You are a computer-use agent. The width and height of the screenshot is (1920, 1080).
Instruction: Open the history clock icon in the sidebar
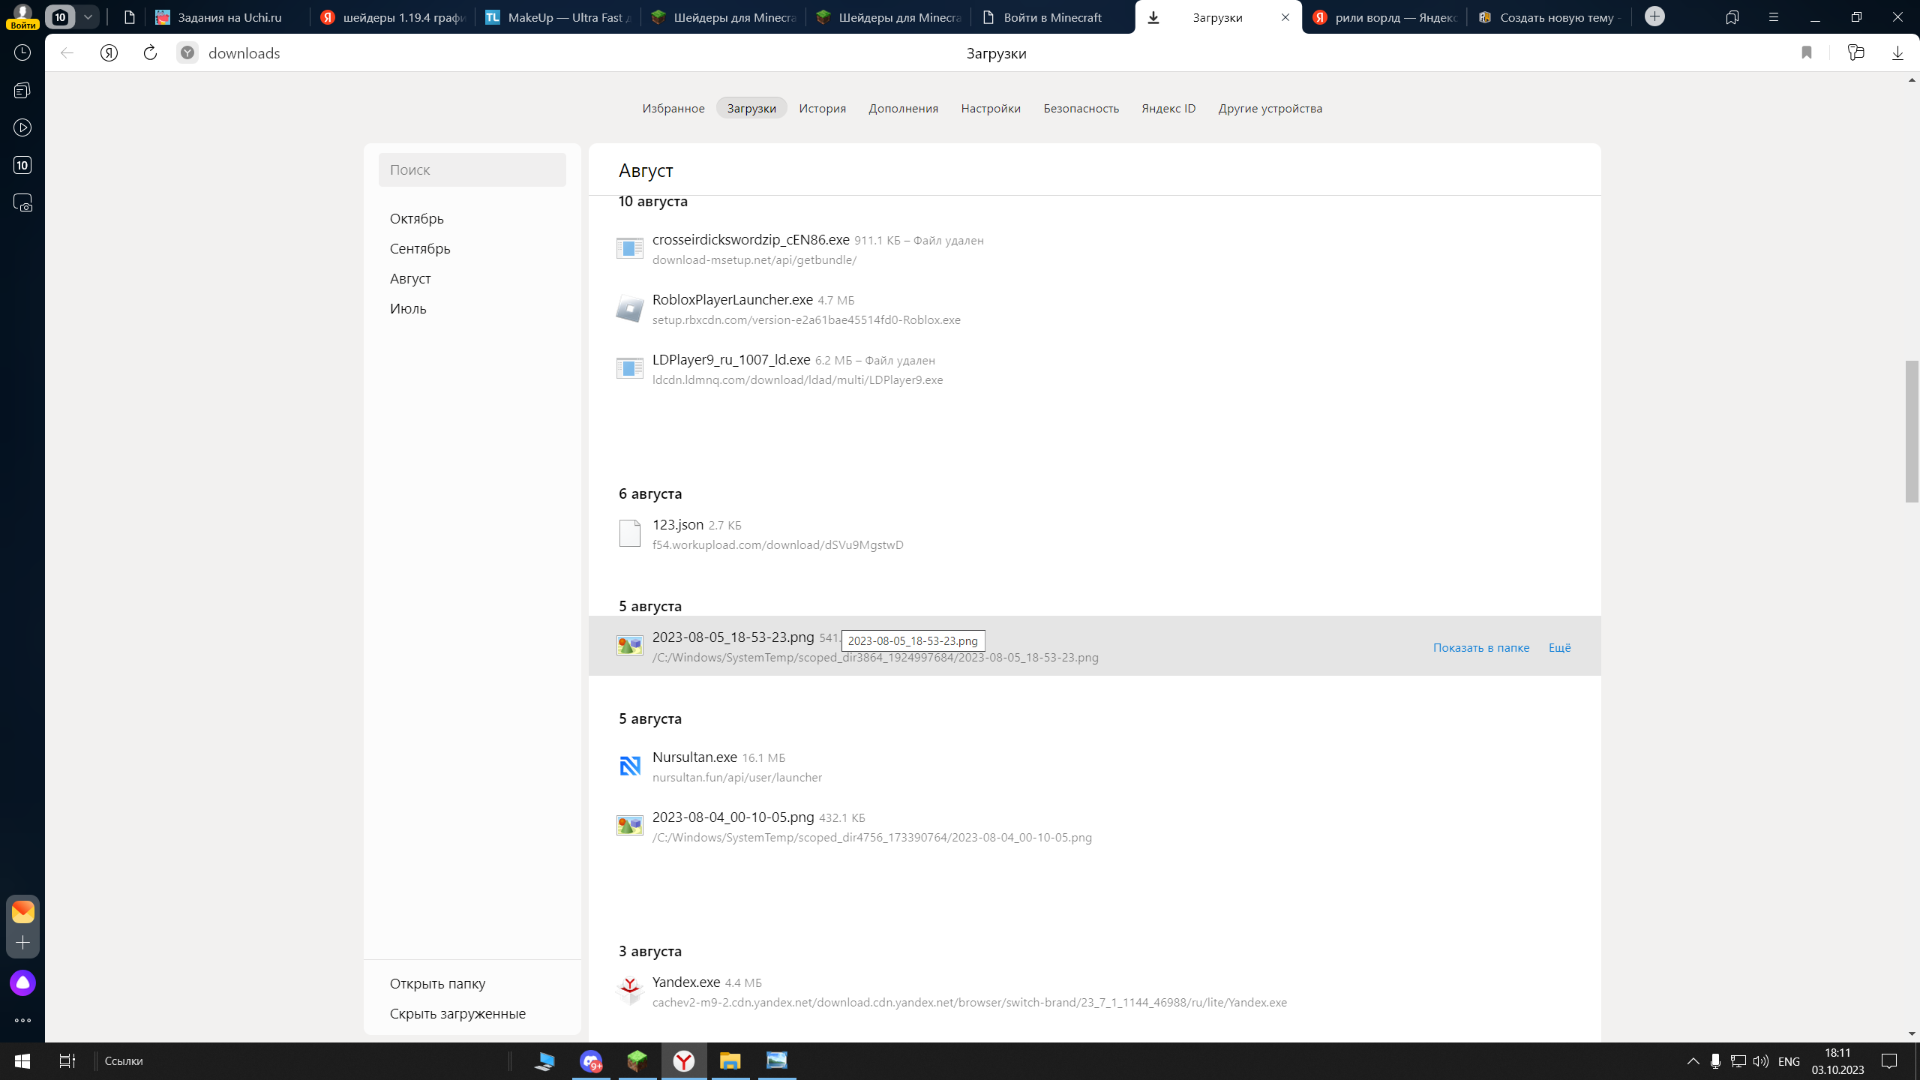click(x=22, y=53)
